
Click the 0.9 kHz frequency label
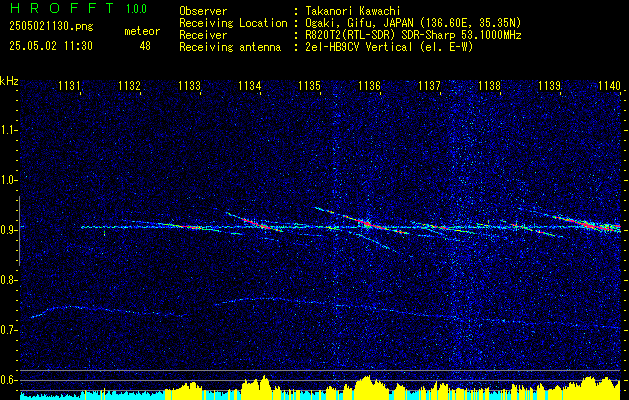8,230
